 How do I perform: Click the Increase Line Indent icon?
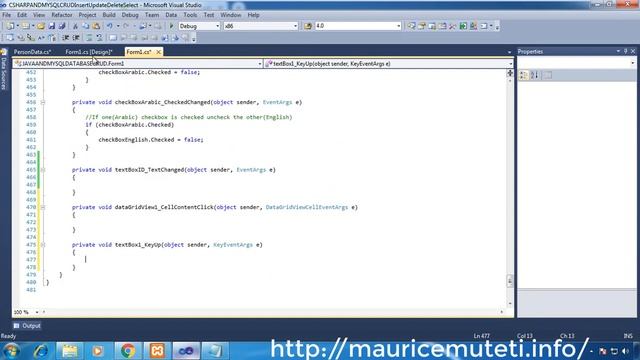coord(76,38)
